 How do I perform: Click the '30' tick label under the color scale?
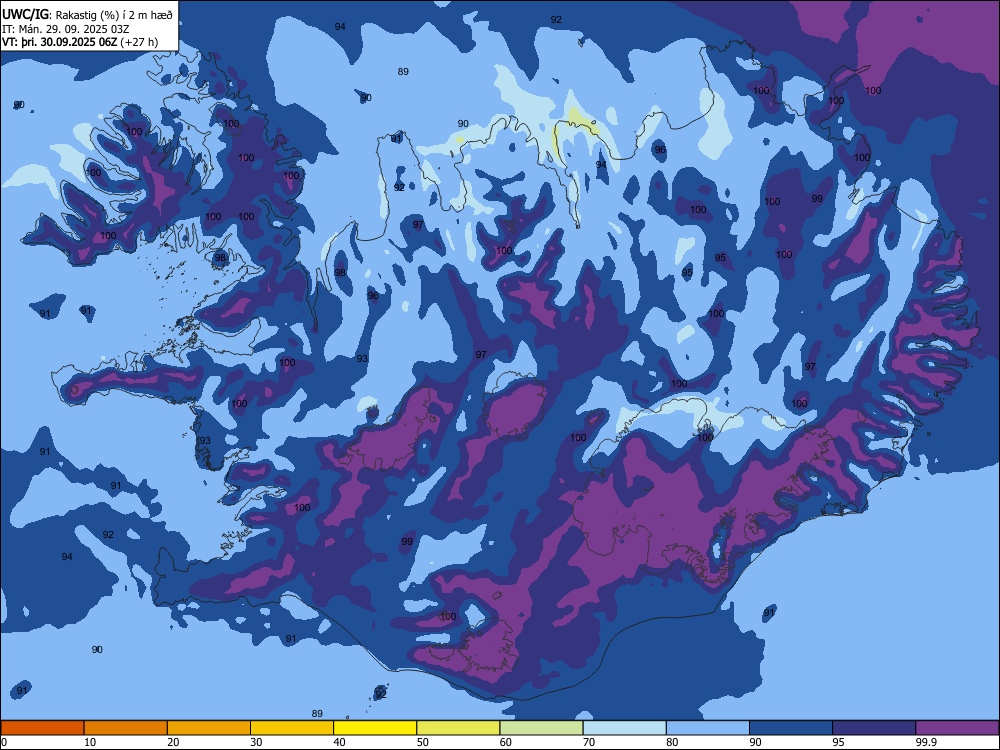(x=256, y=742)
